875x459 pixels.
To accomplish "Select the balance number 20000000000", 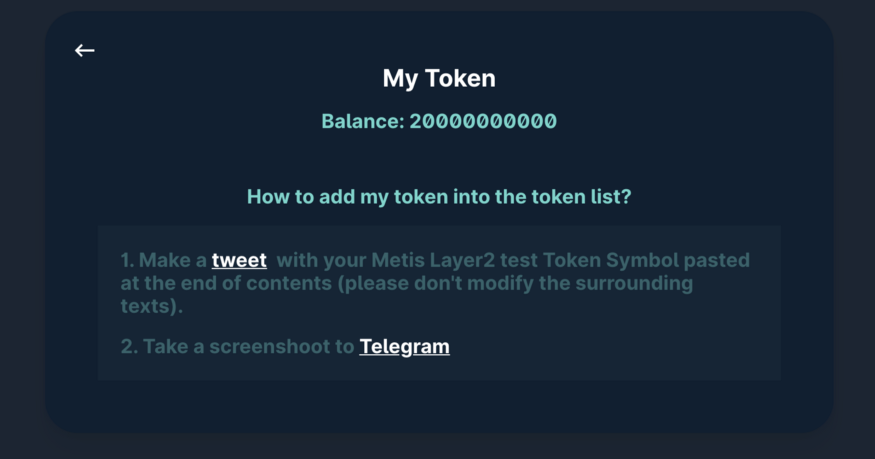I will [x=483, y=121].
